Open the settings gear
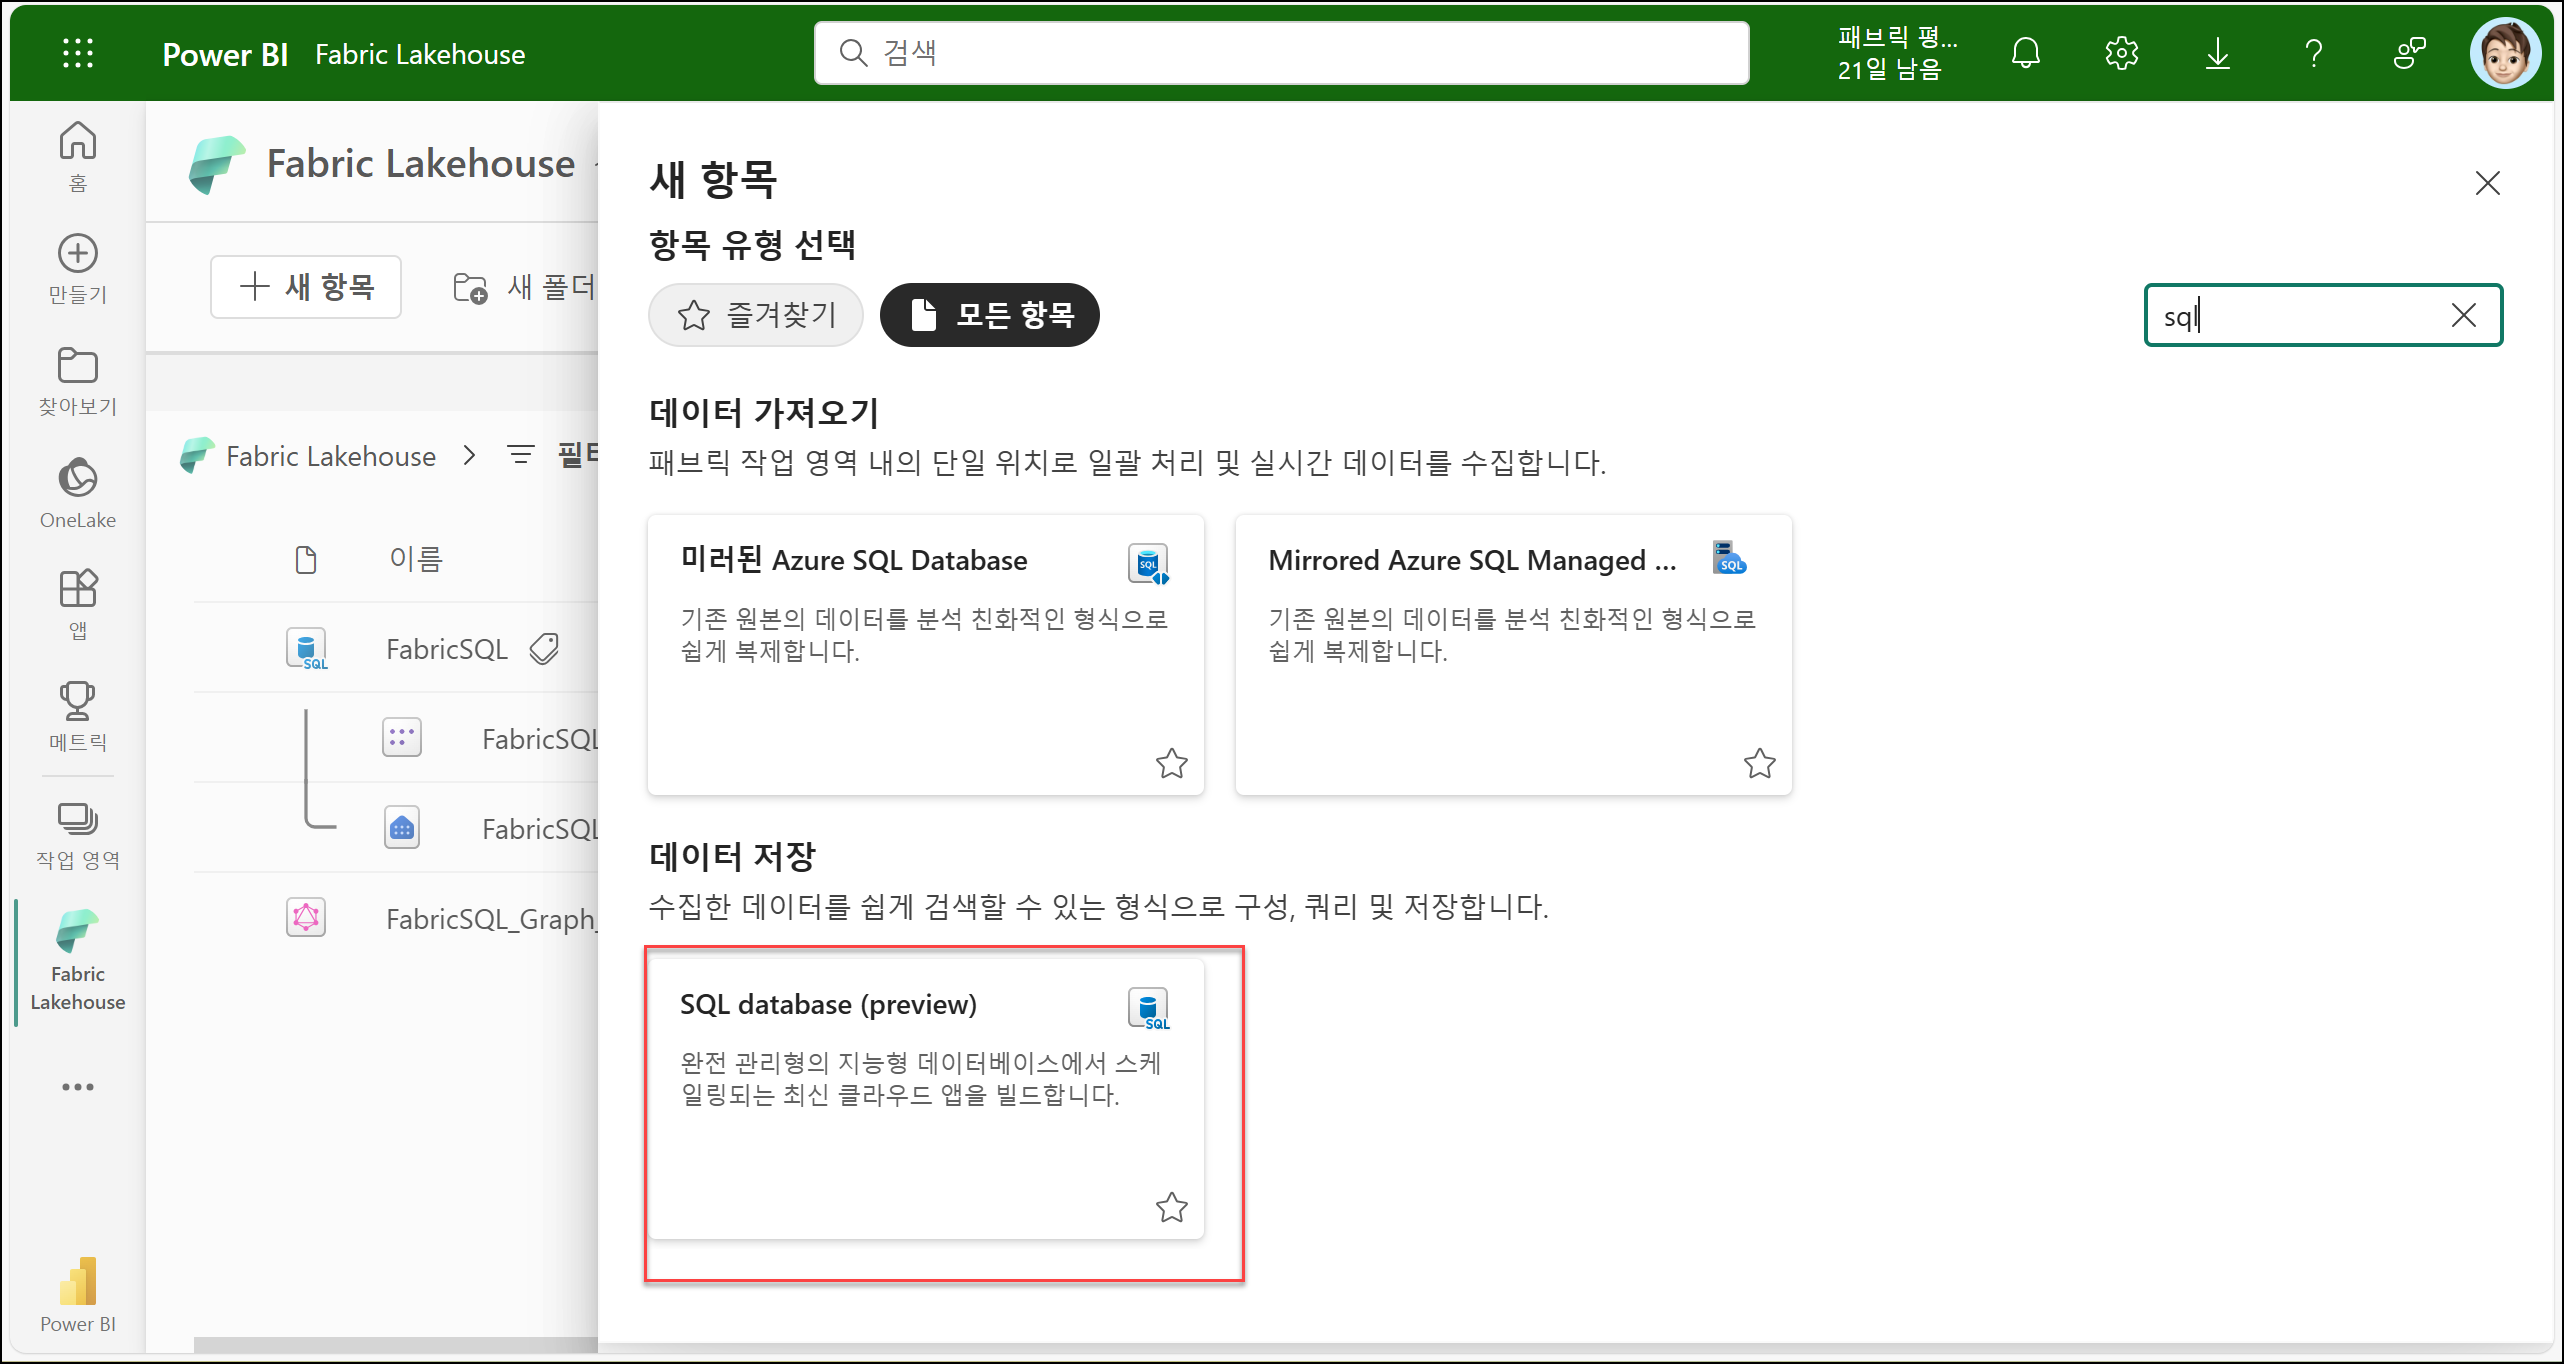This screenshot has height=1364, width=2564. [x=2122, y=53]
